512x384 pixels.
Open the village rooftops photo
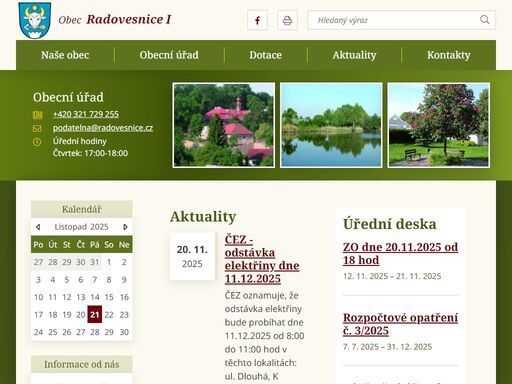pyautogui.click(x=224, y=125)
